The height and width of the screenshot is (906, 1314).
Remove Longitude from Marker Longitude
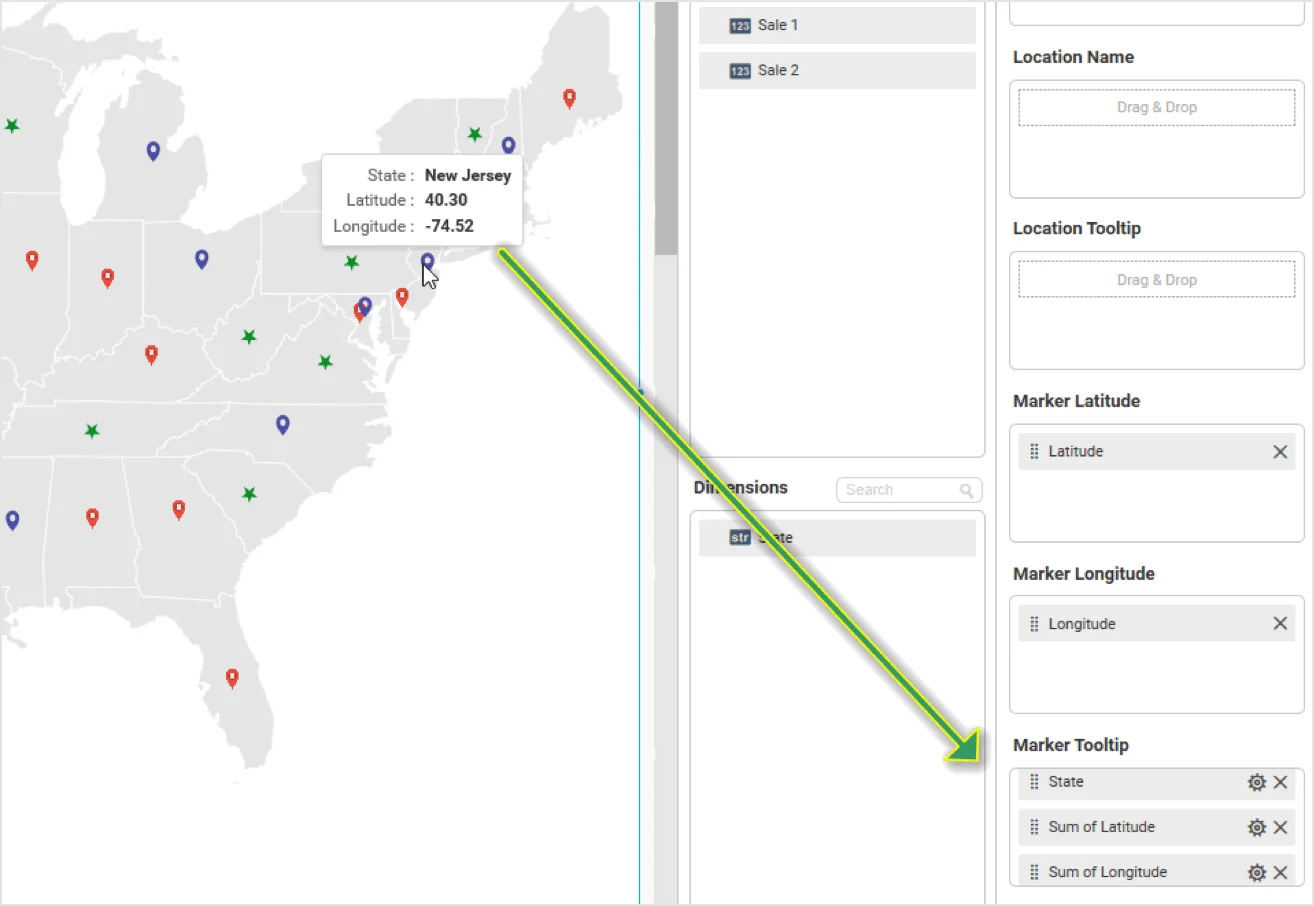tap(1280, 624)
